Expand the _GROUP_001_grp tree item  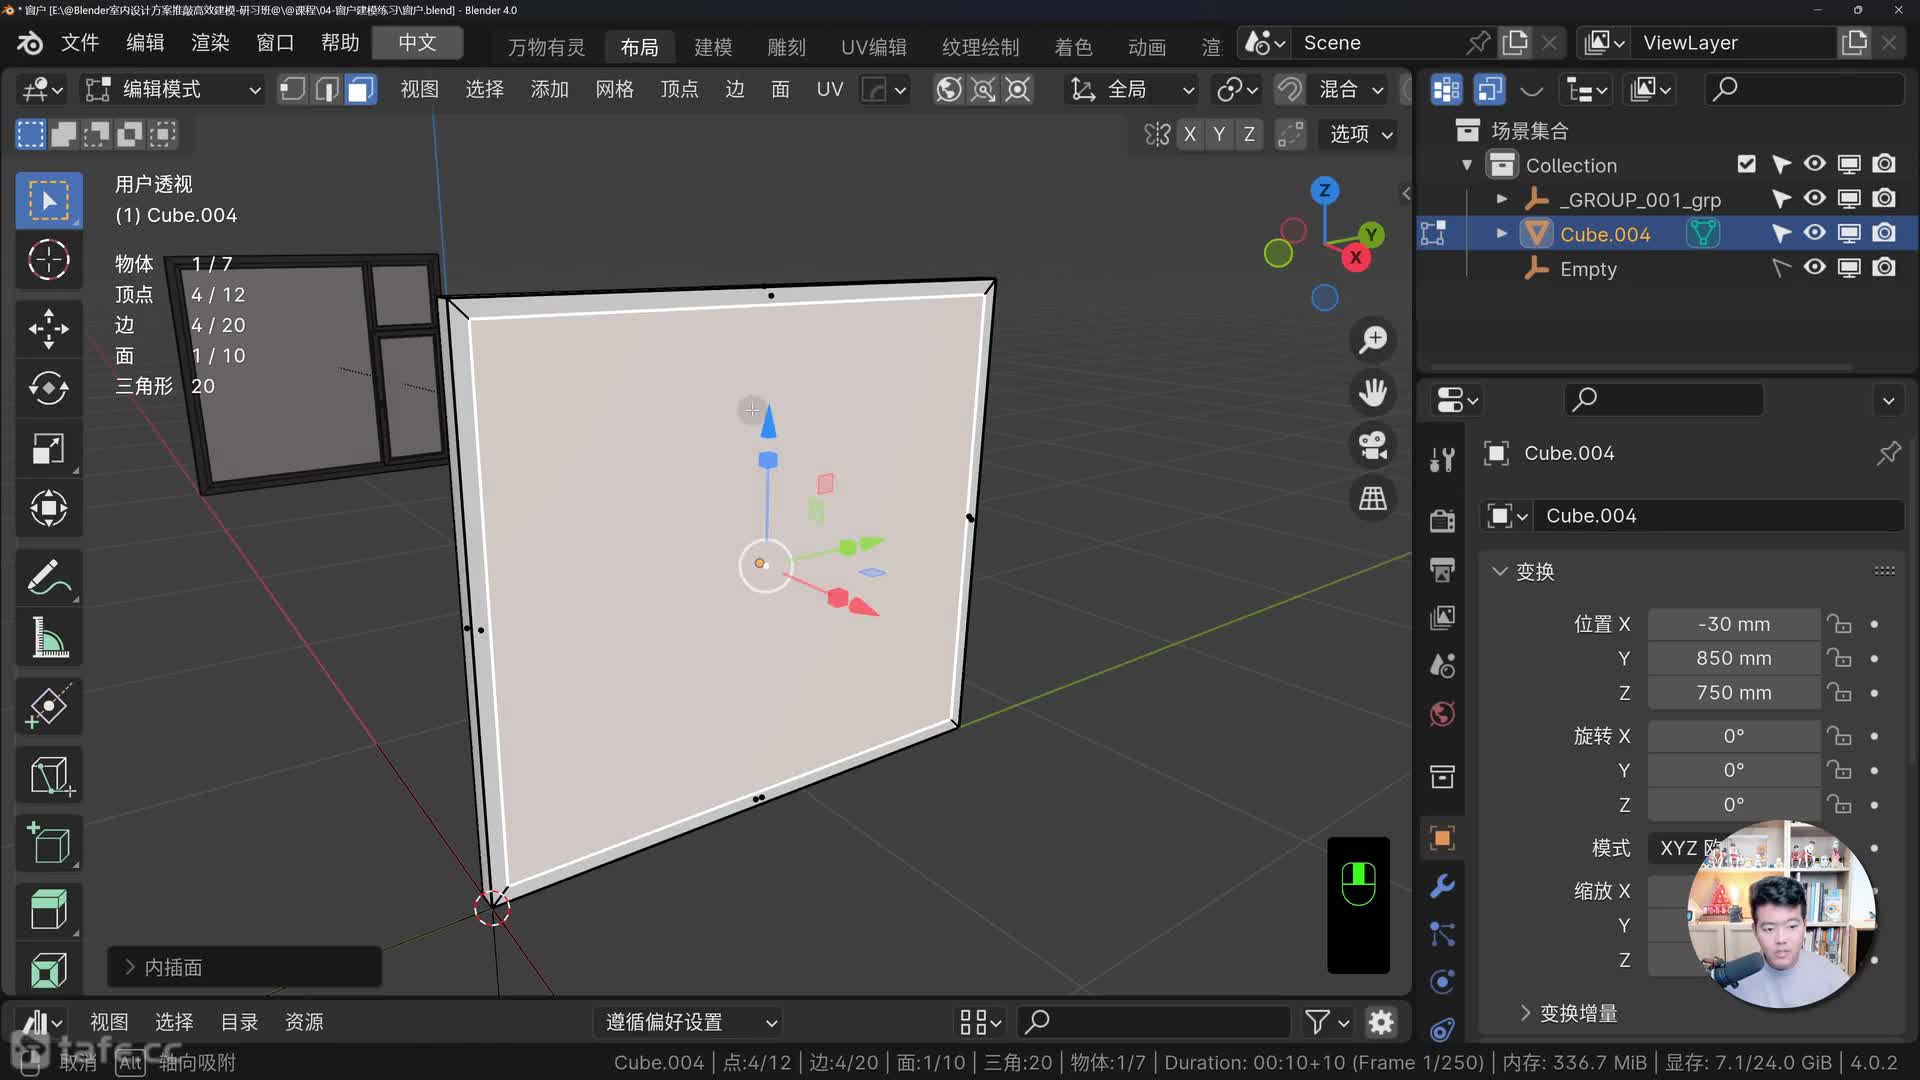pos(1501,199)
